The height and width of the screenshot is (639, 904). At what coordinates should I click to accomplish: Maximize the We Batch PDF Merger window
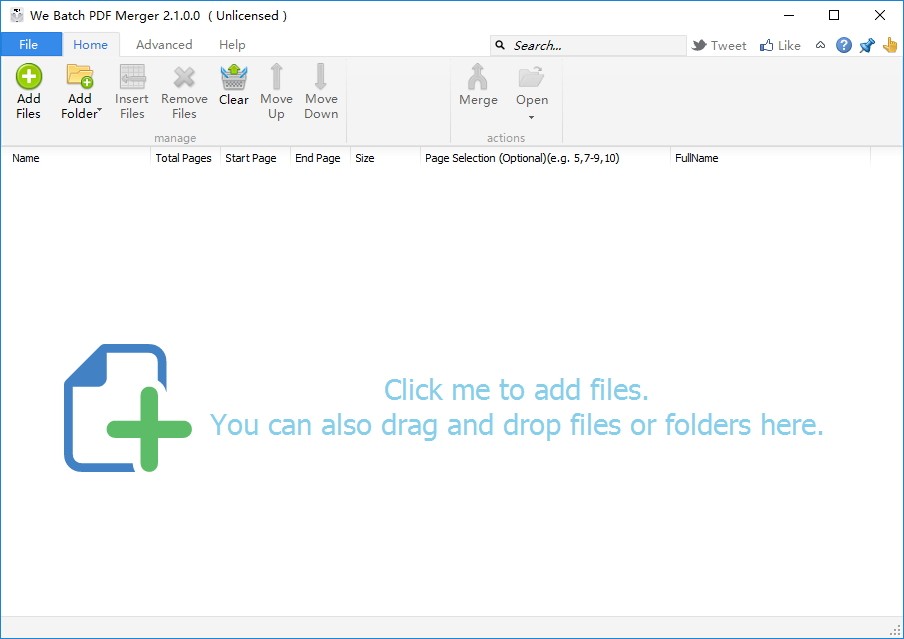[x=834, y=15]
